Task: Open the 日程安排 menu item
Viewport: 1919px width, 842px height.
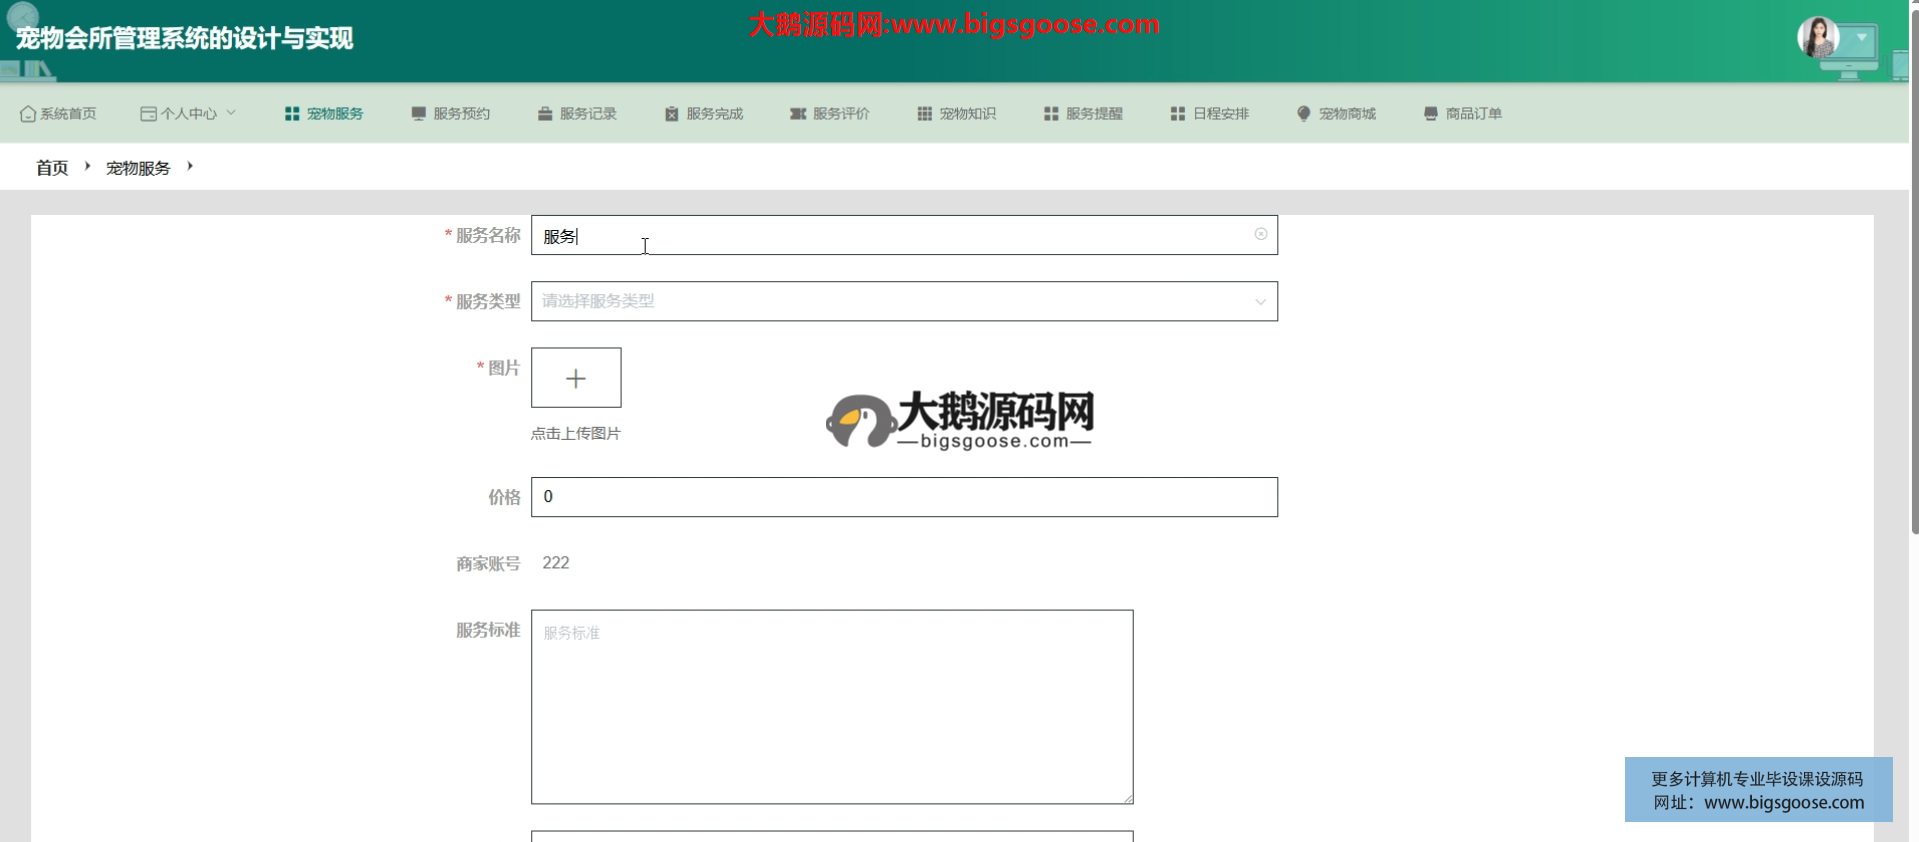Action: (1210, 114)
